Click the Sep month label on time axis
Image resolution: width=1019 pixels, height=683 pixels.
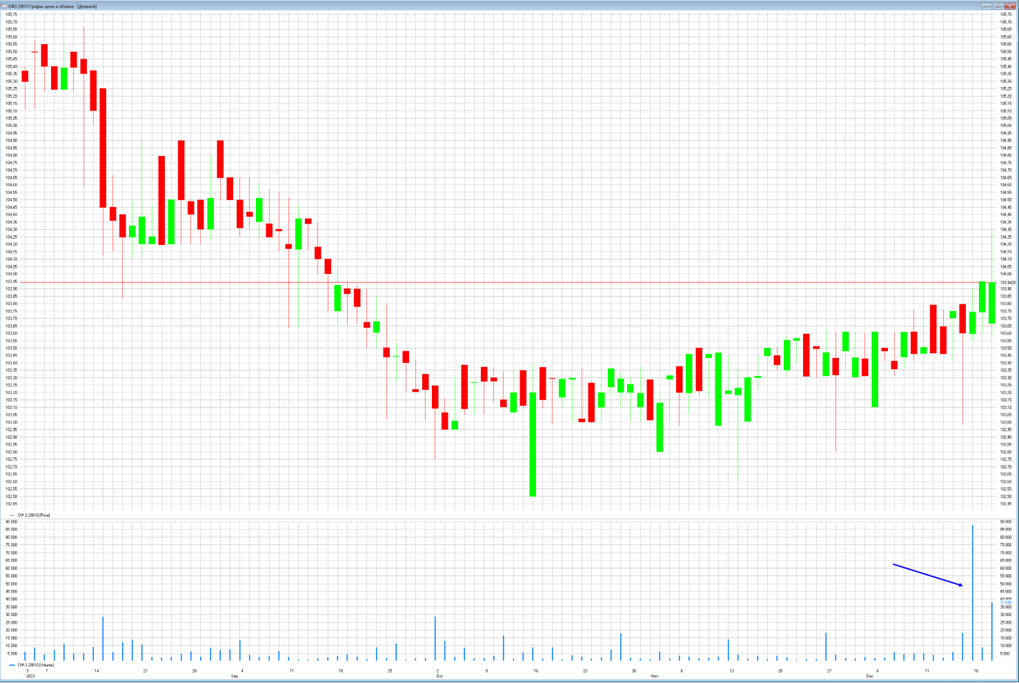[x=235, y=676]
